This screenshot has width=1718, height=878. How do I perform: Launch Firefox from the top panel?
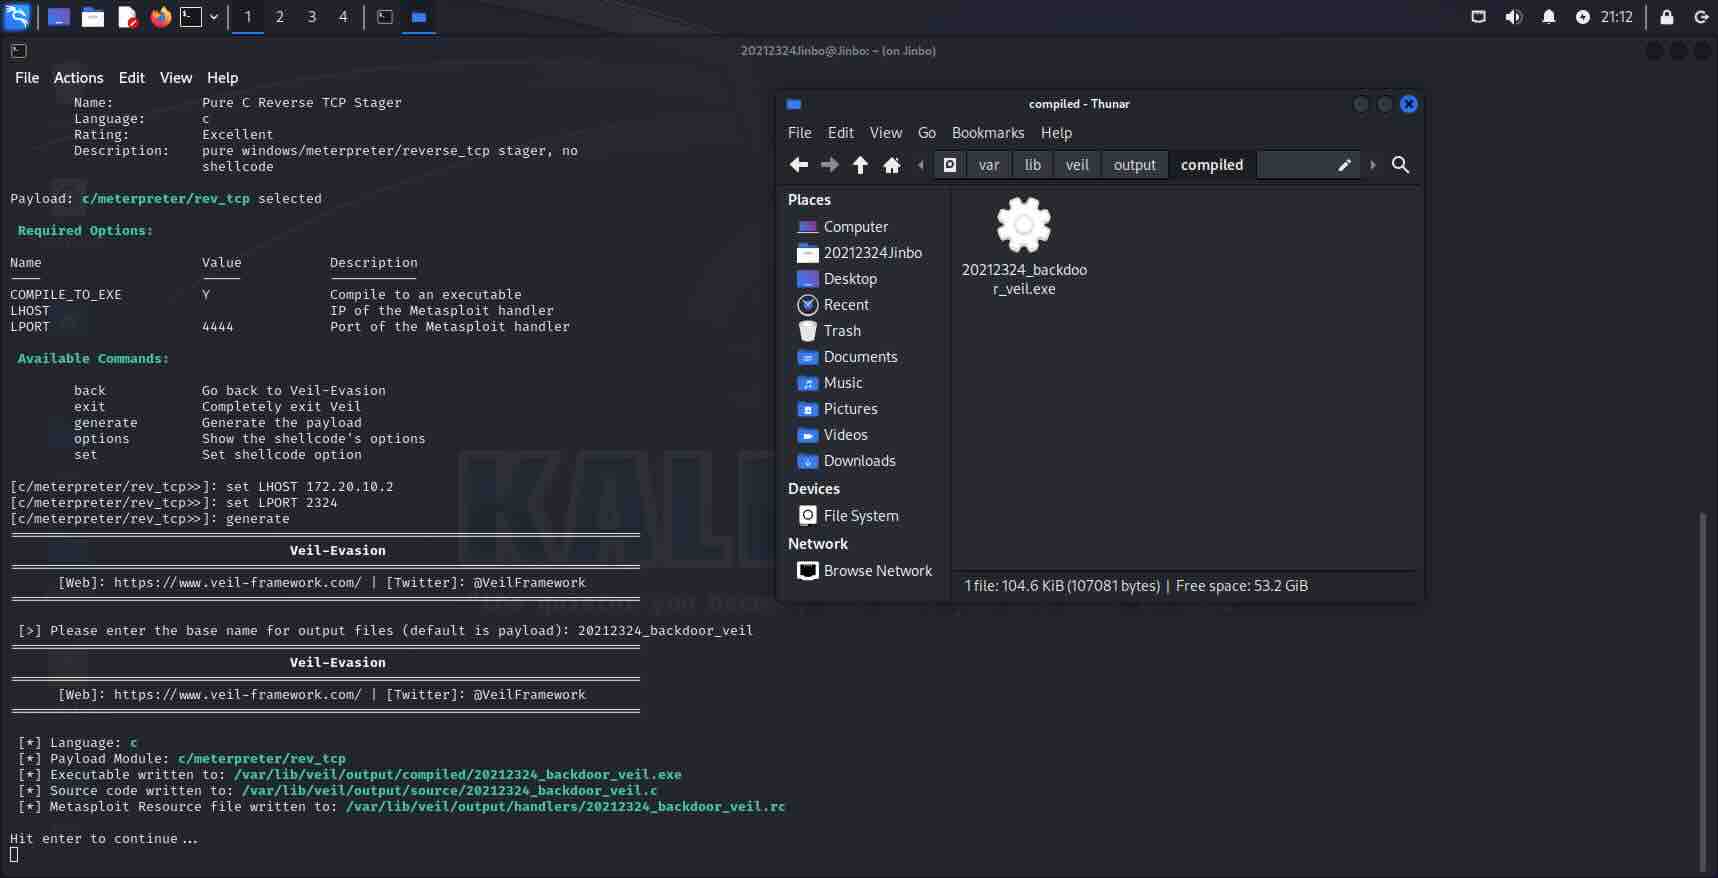(x=160, y=17)
